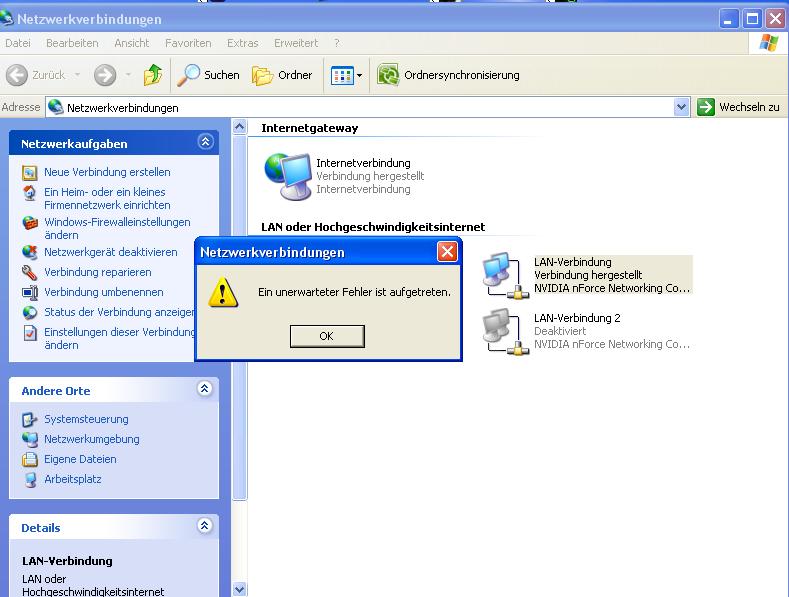Toggle the Ordner folders pane
The image size is (789, 597).
coord(282,75)
